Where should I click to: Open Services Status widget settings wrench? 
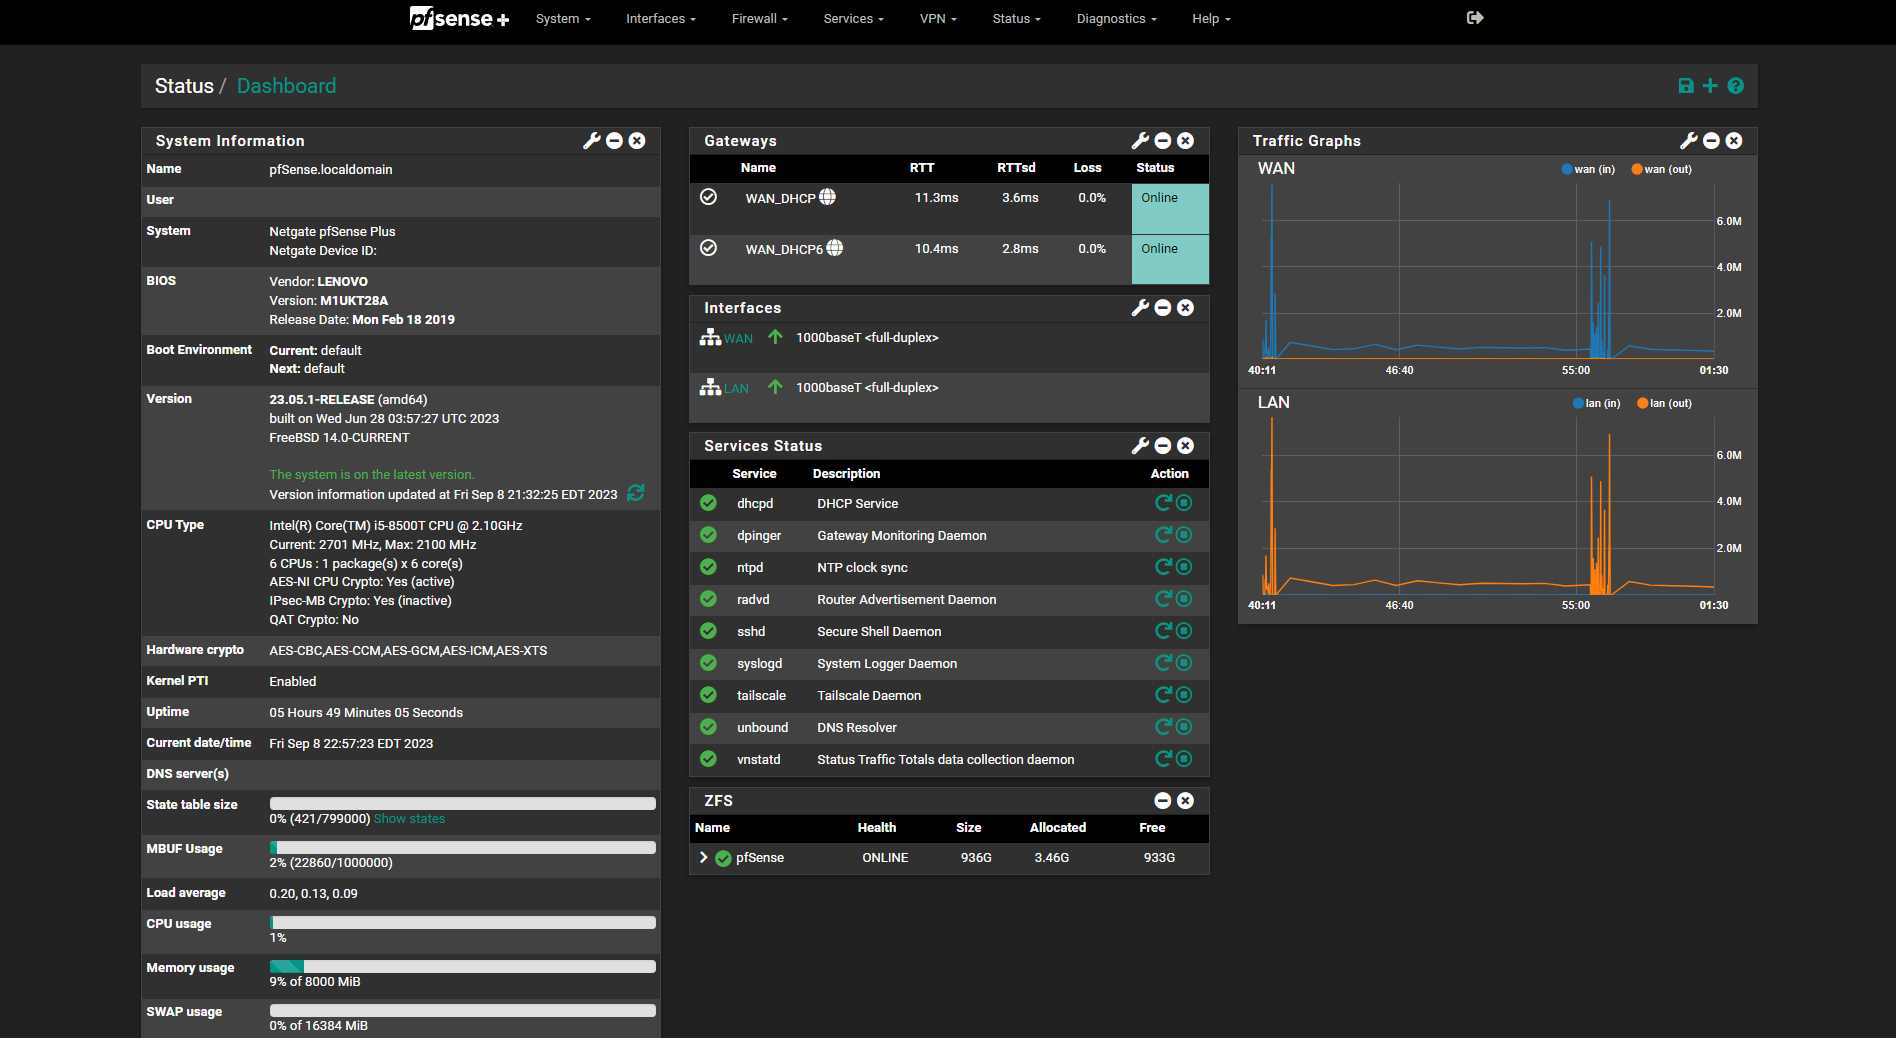click(1140, 446)
